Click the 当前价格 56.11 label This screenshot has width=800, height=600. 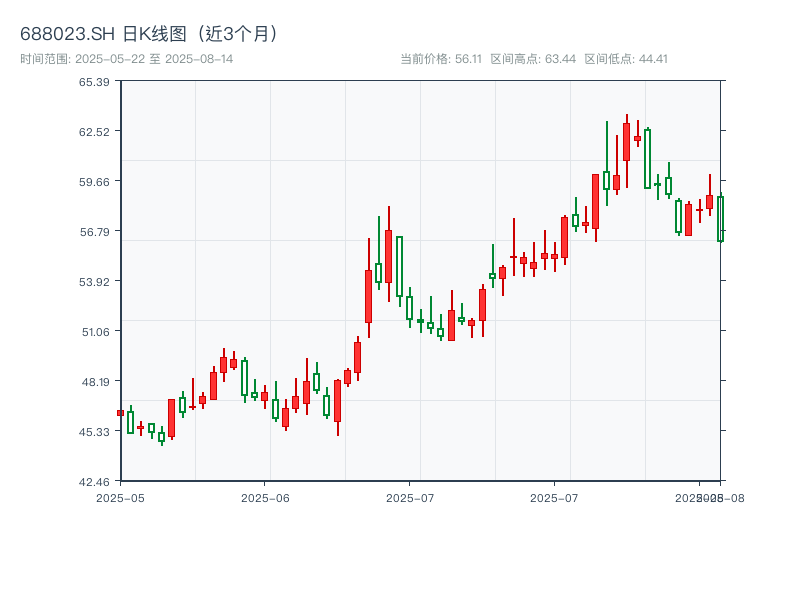point(440,59)
